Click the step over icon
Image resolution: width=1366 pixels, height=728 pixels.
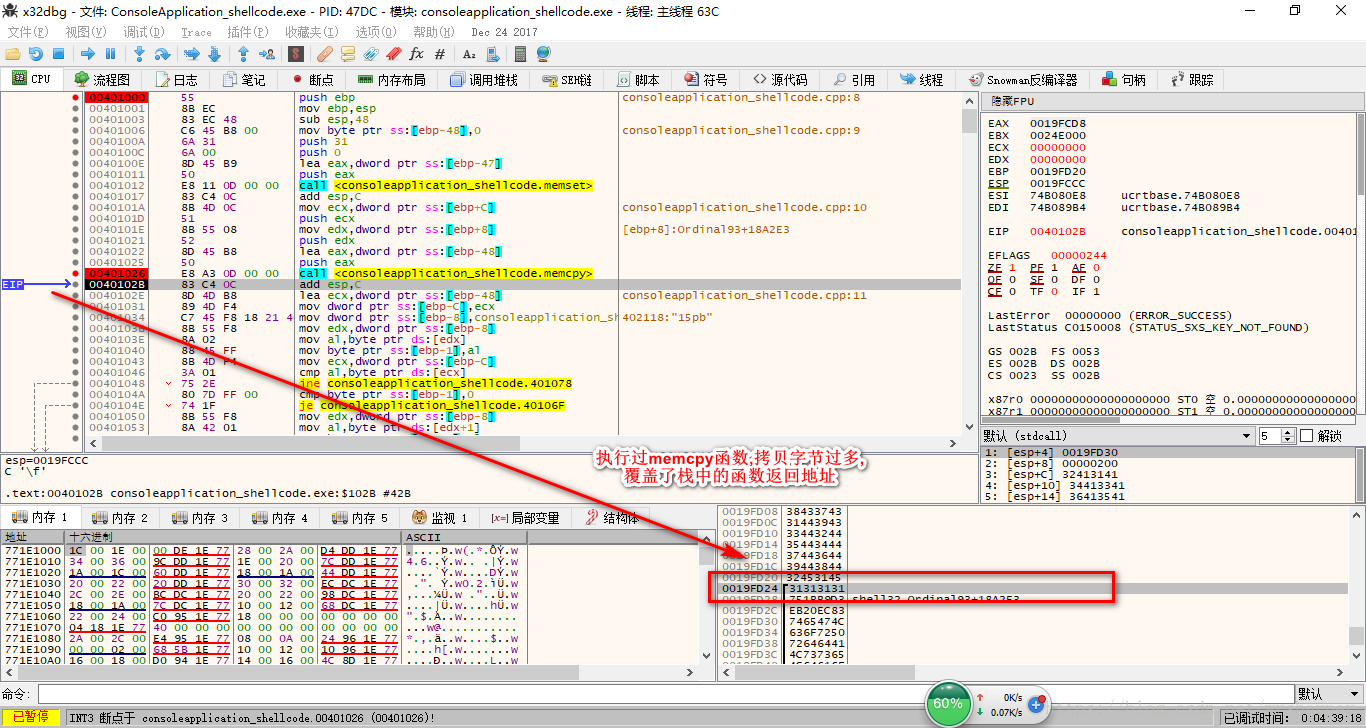162,54
